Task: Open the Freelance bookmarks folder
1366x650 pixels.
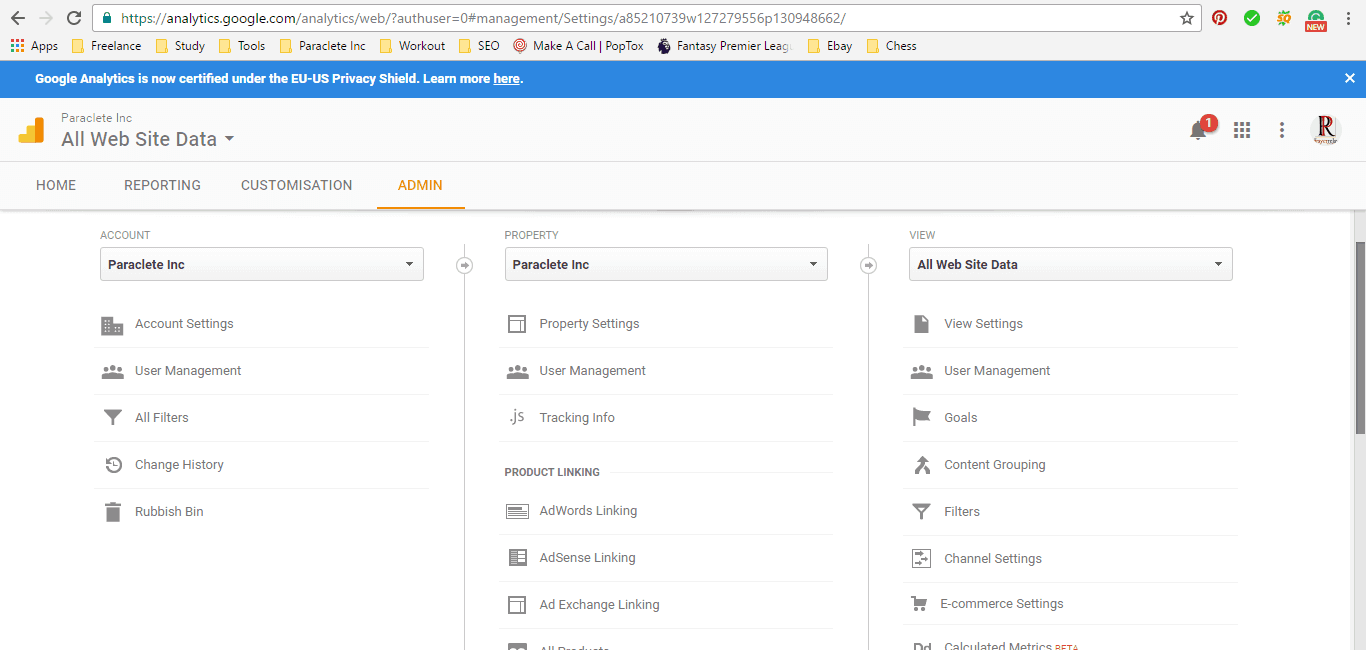Action: click(x=106, y=46)
